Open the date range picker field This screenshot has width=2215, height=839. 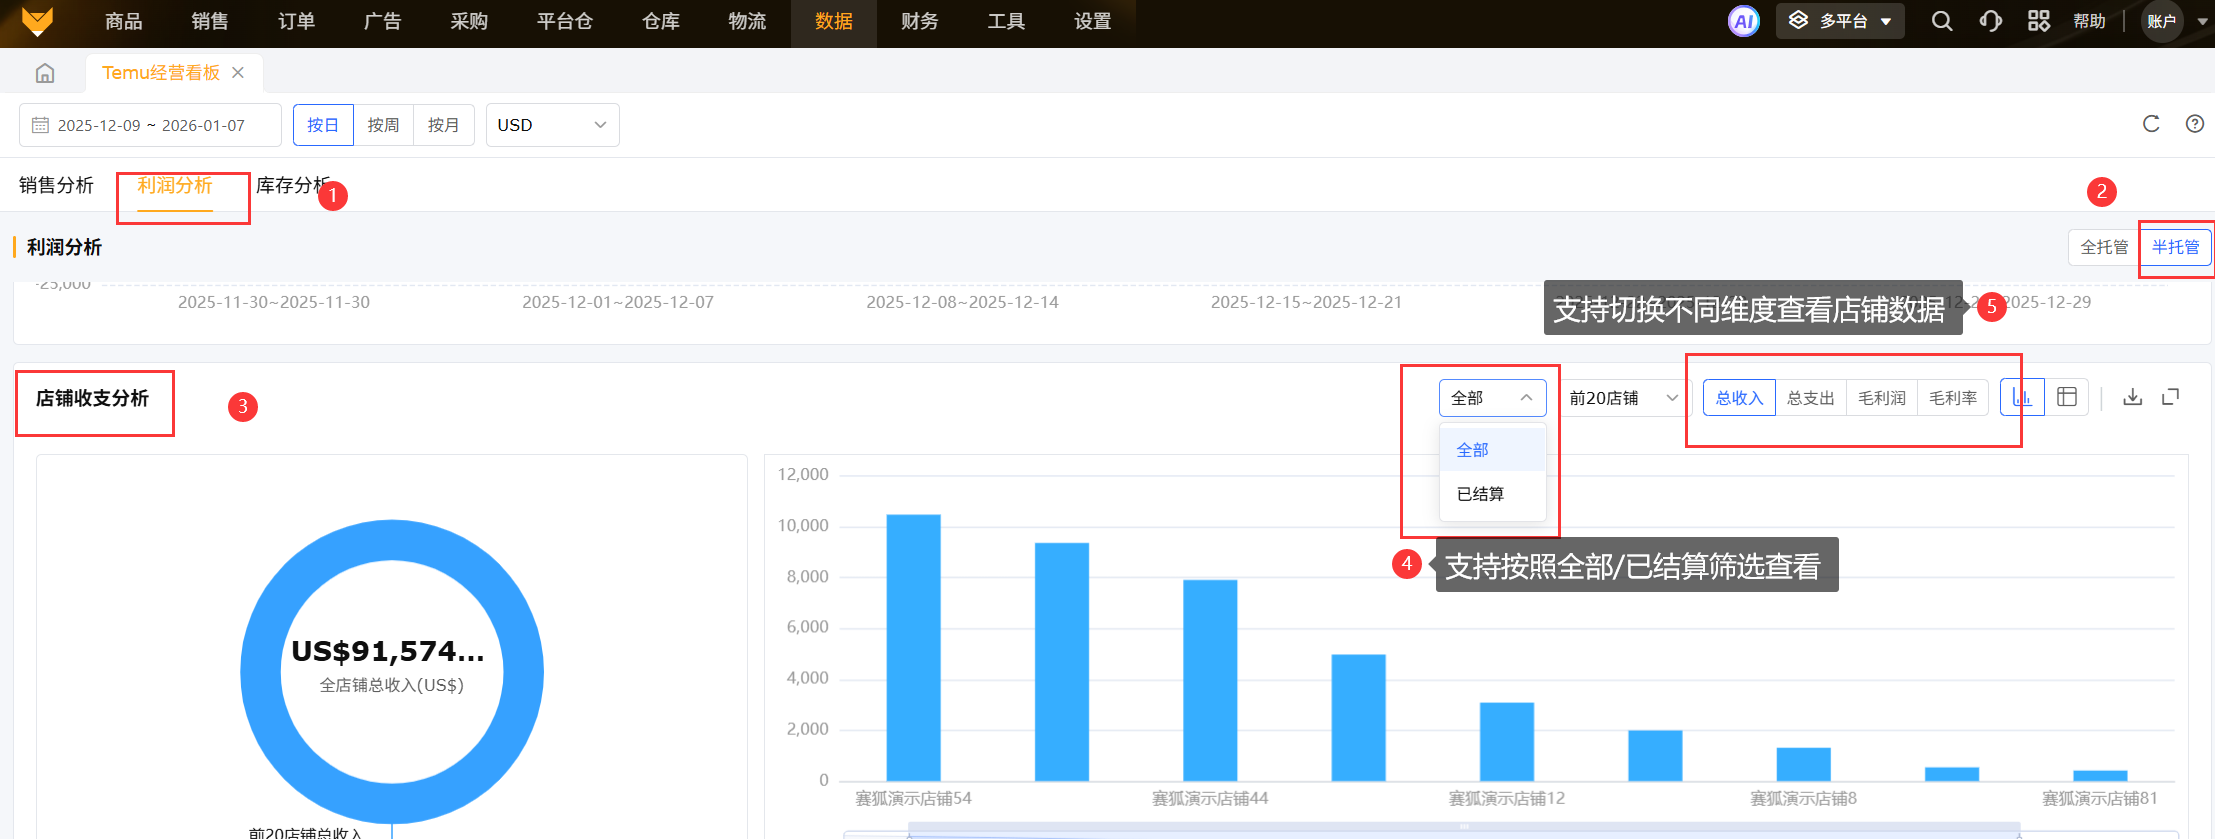[x=150, y=125]
